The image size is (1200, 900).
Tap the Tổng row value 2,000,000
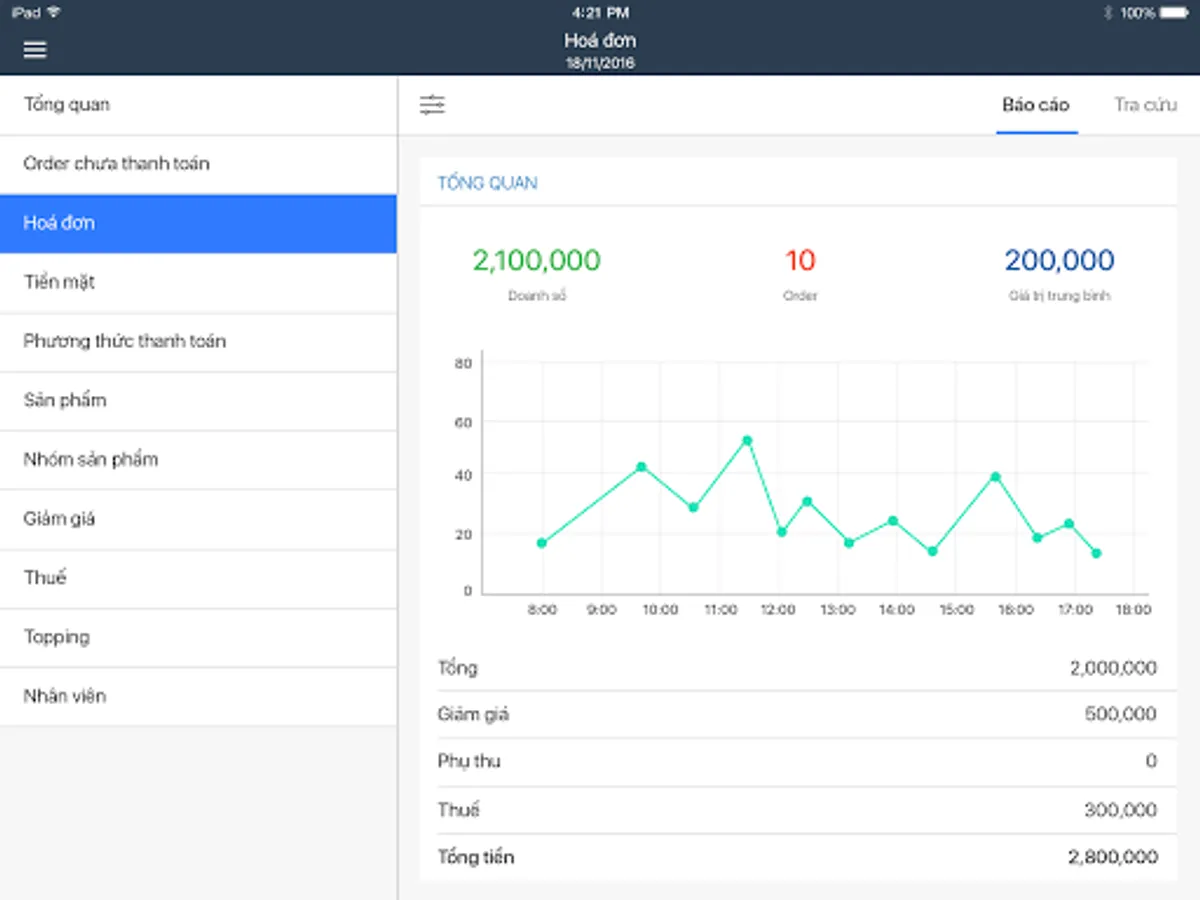[x=1113, y=668]
